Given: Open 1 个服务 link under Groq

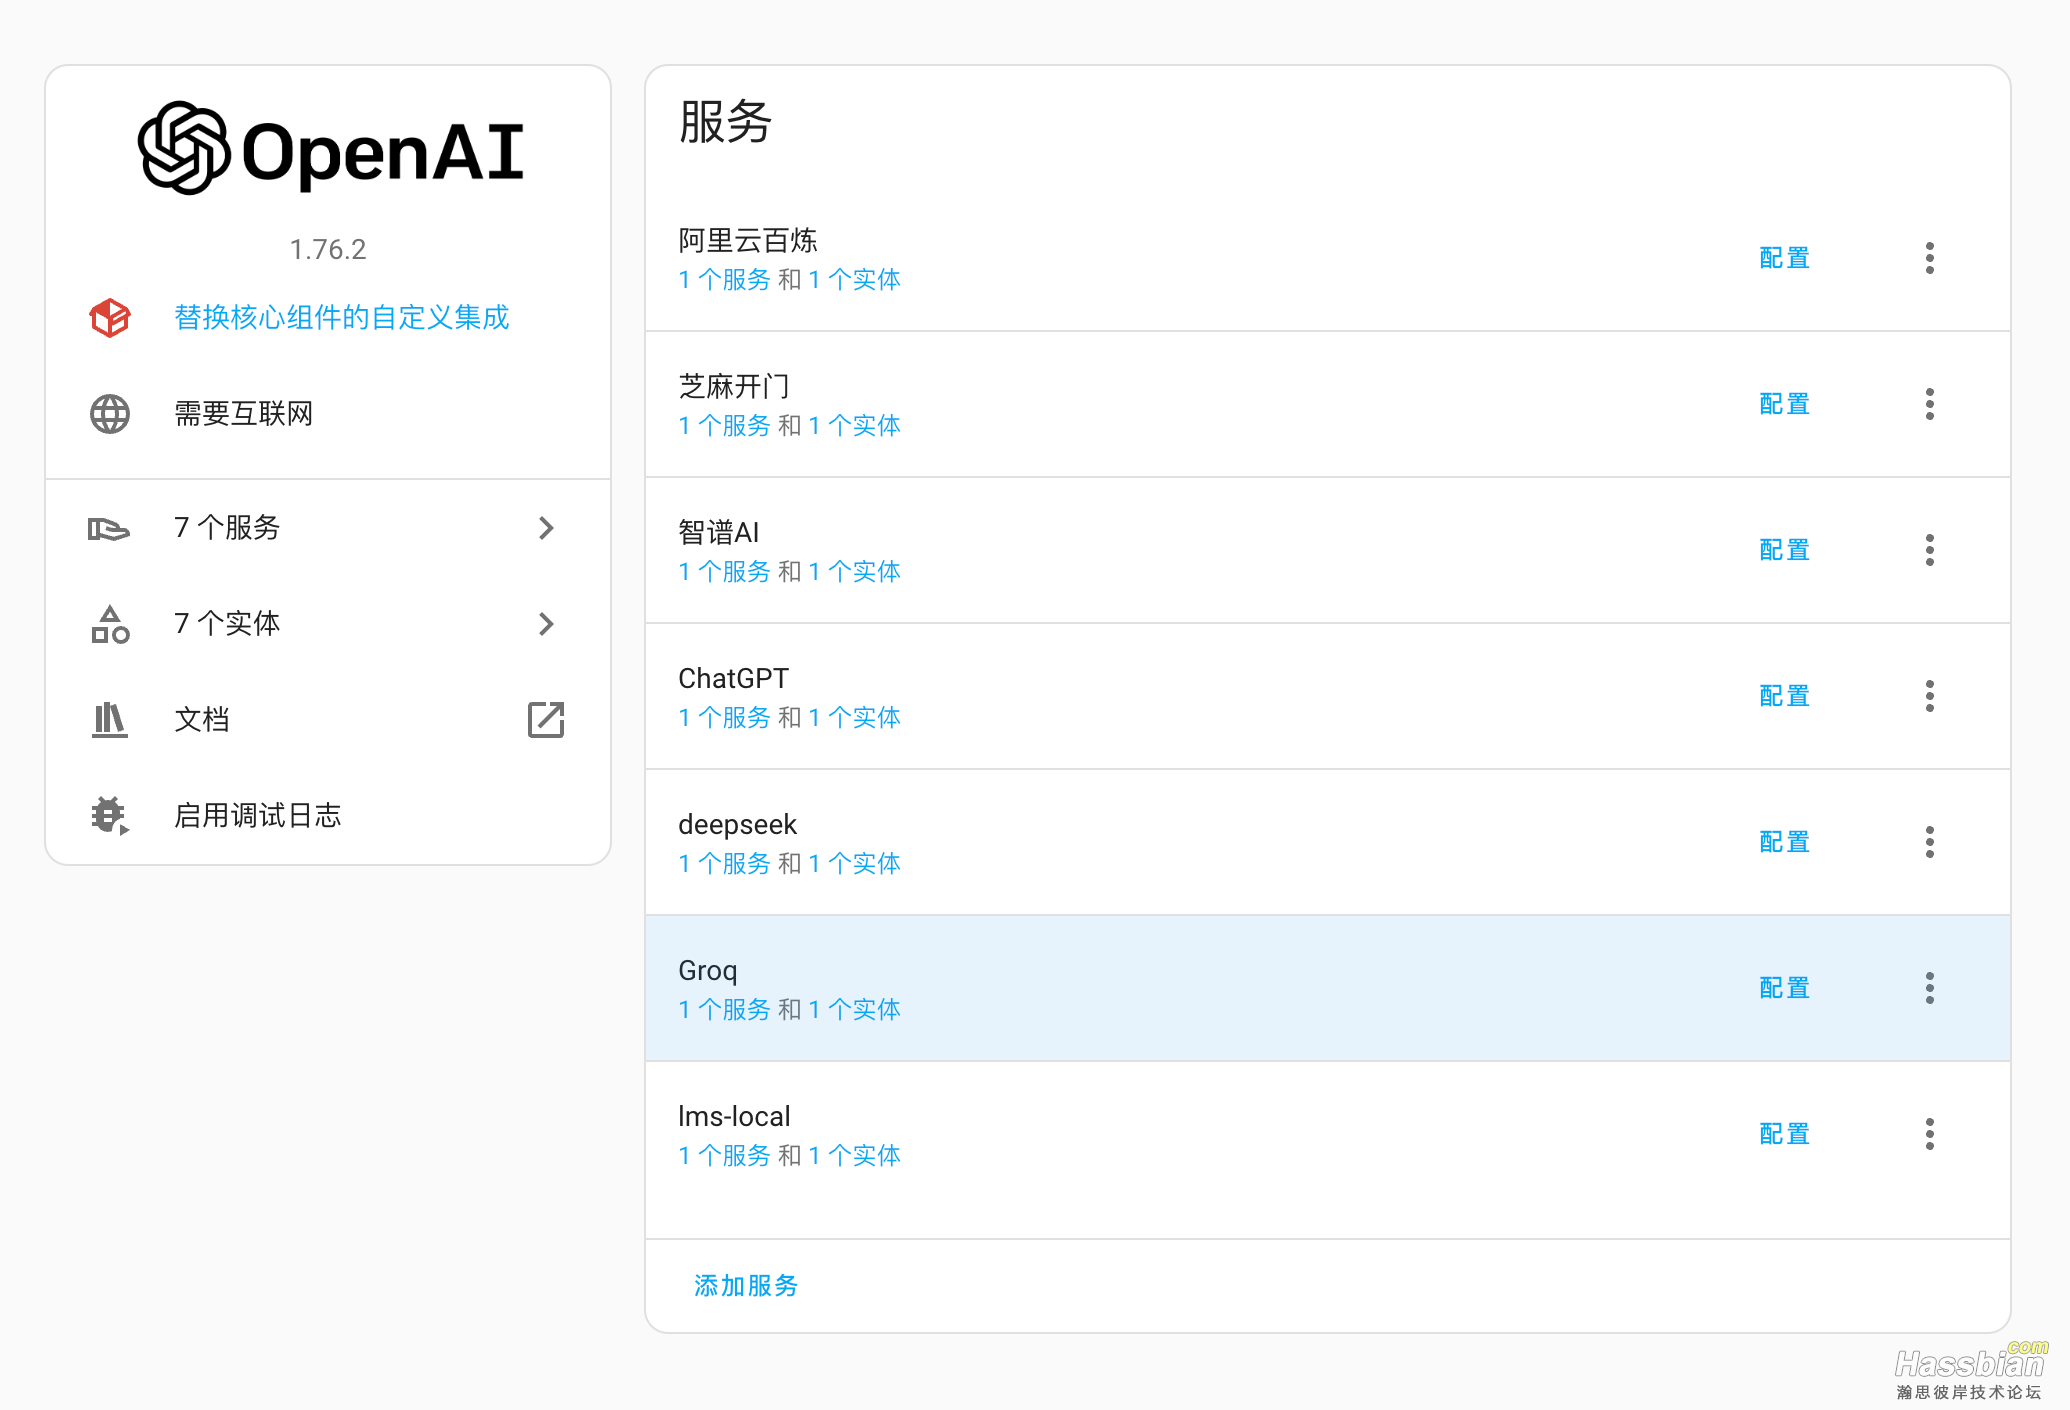Looking at the screenshot, I should click(725, 1010).
